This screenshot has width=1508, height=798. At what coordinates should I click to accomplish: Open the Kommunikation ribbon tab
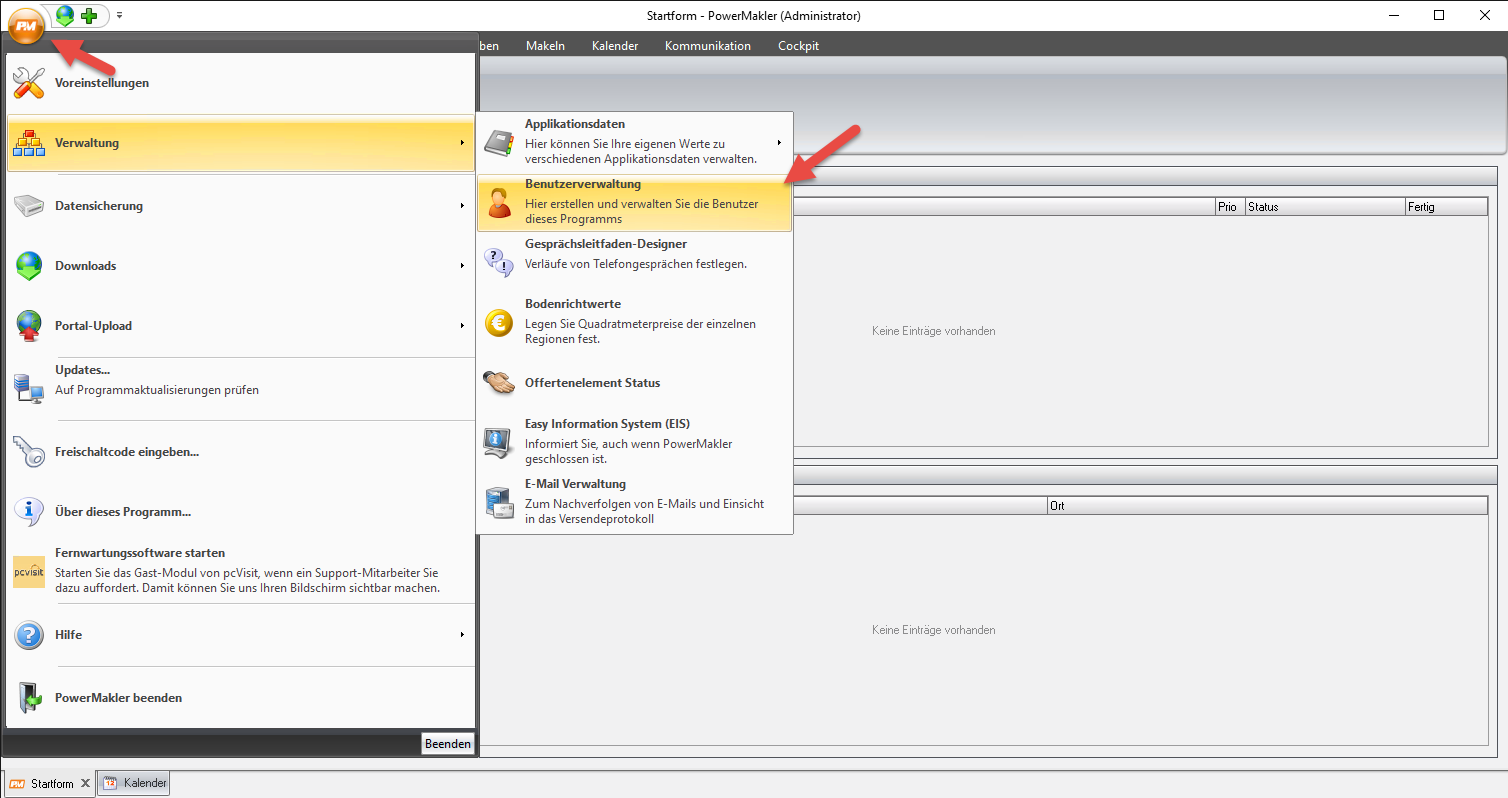(x=708, y=46)
